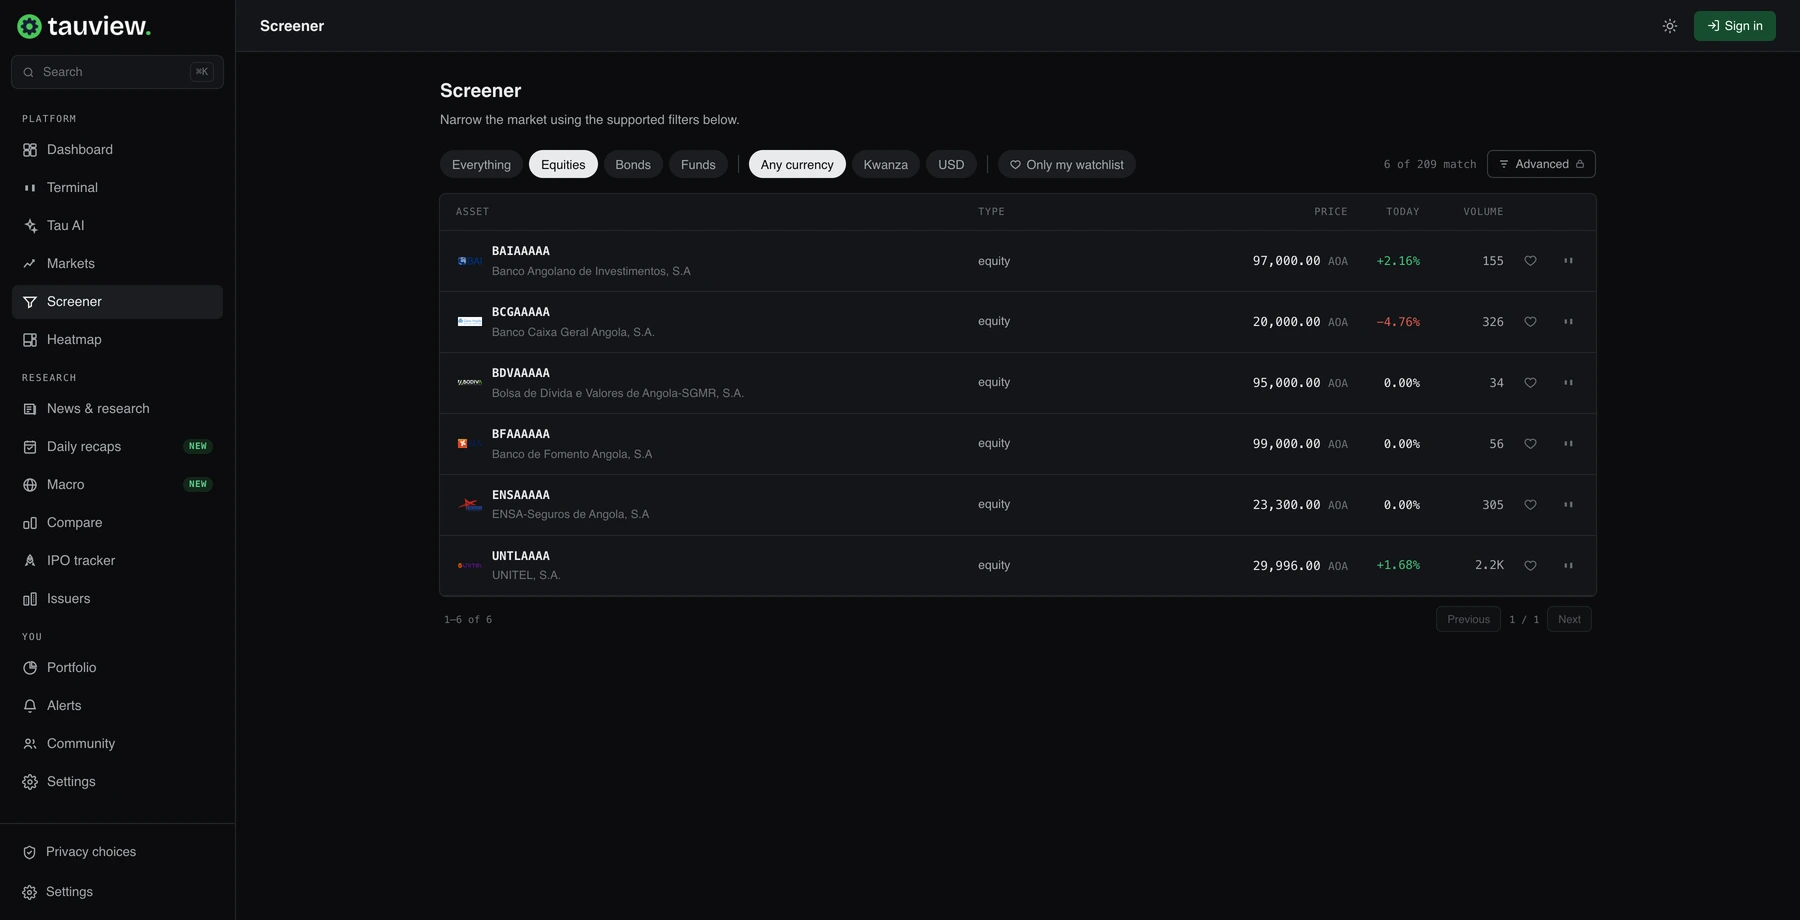Open Tau AI assistant
This screenshot has width=1800, height=920.
(x=117, y=226)
